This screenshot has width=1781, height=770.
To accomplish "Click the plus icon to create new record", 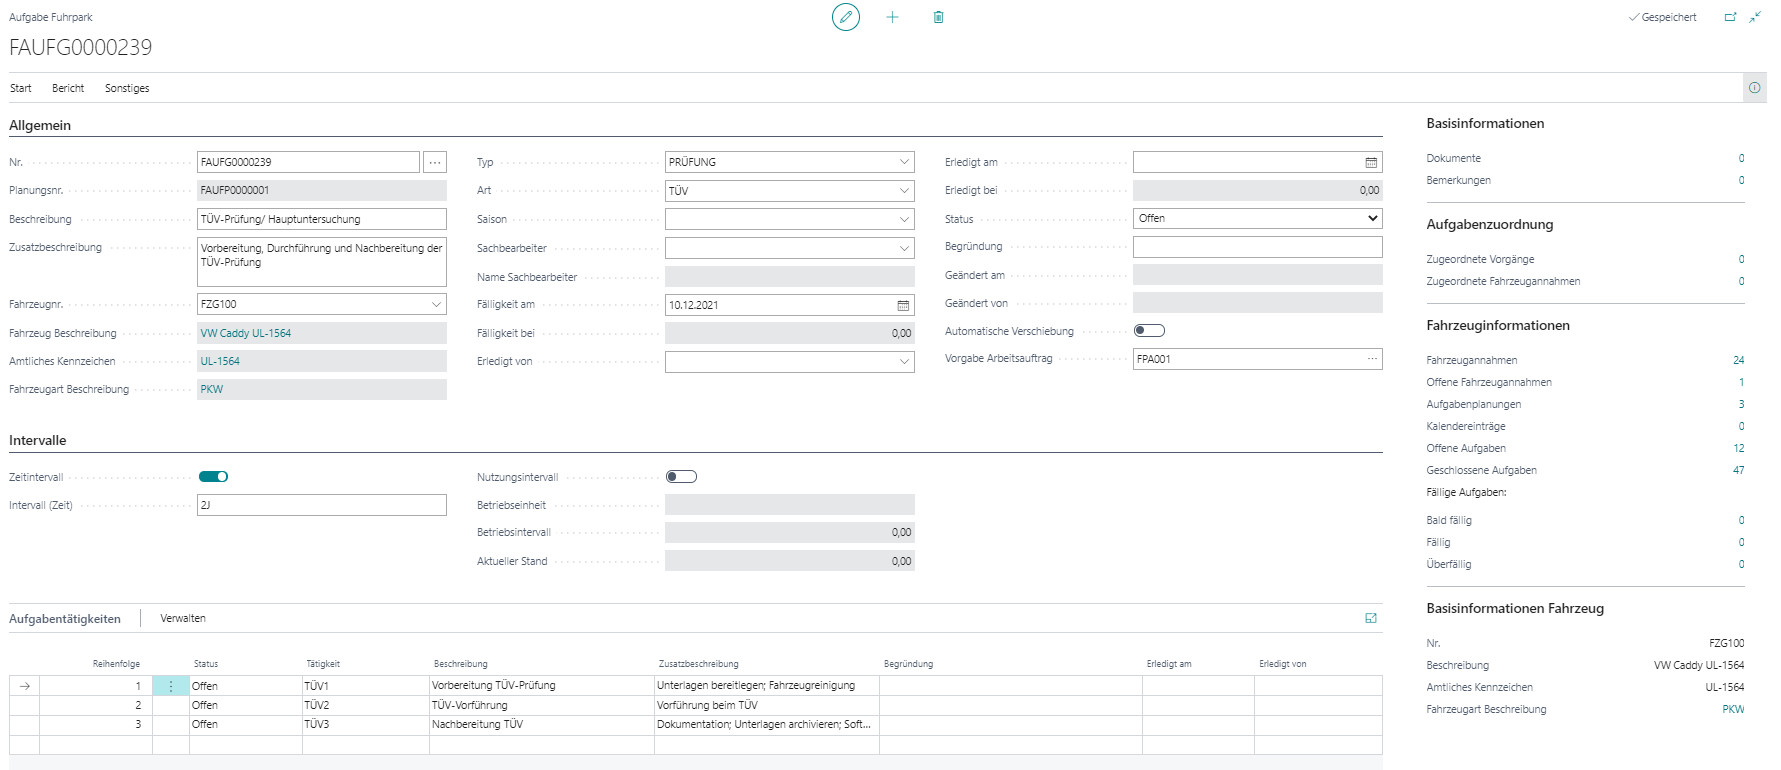I will [x=892, y=17].
